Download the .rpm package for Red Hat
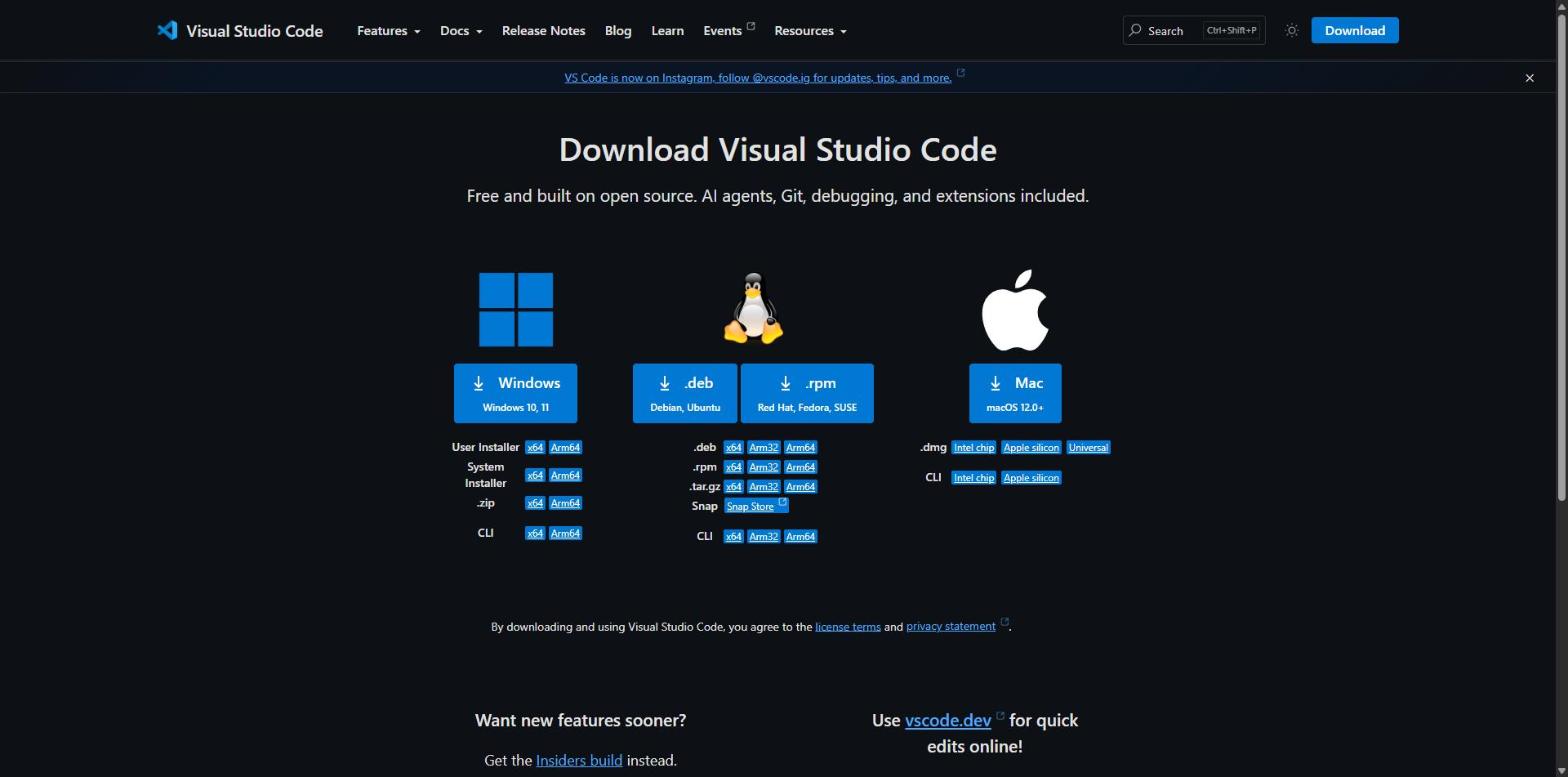This screenshot has width=1568, height=777. [807, 393]
